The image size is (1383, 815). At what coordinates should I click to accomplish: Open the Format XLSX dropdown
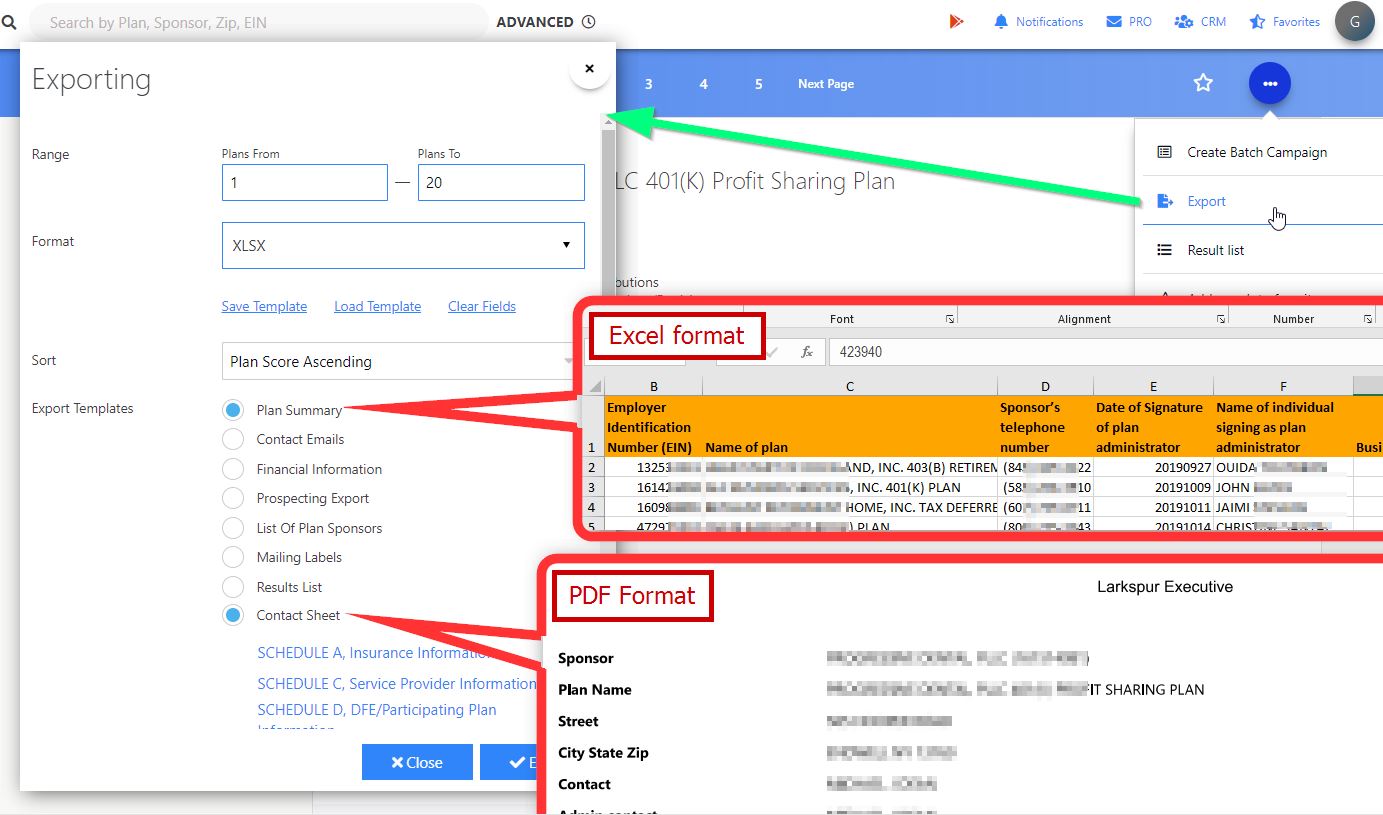pos(402,245)
